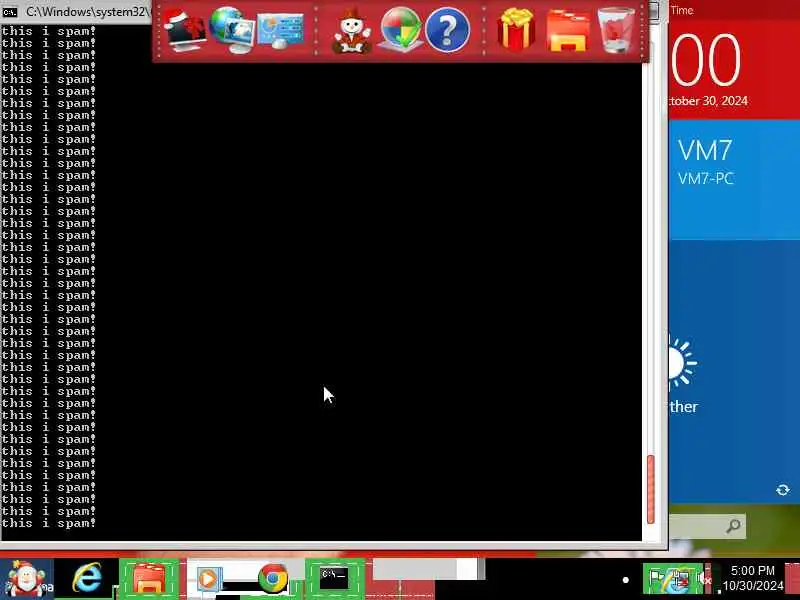This screenshot has height=600, width=800.
Task: Switch to the Command Prompt taskbar button
Action: pyautogui.click(x=335, y=579)
